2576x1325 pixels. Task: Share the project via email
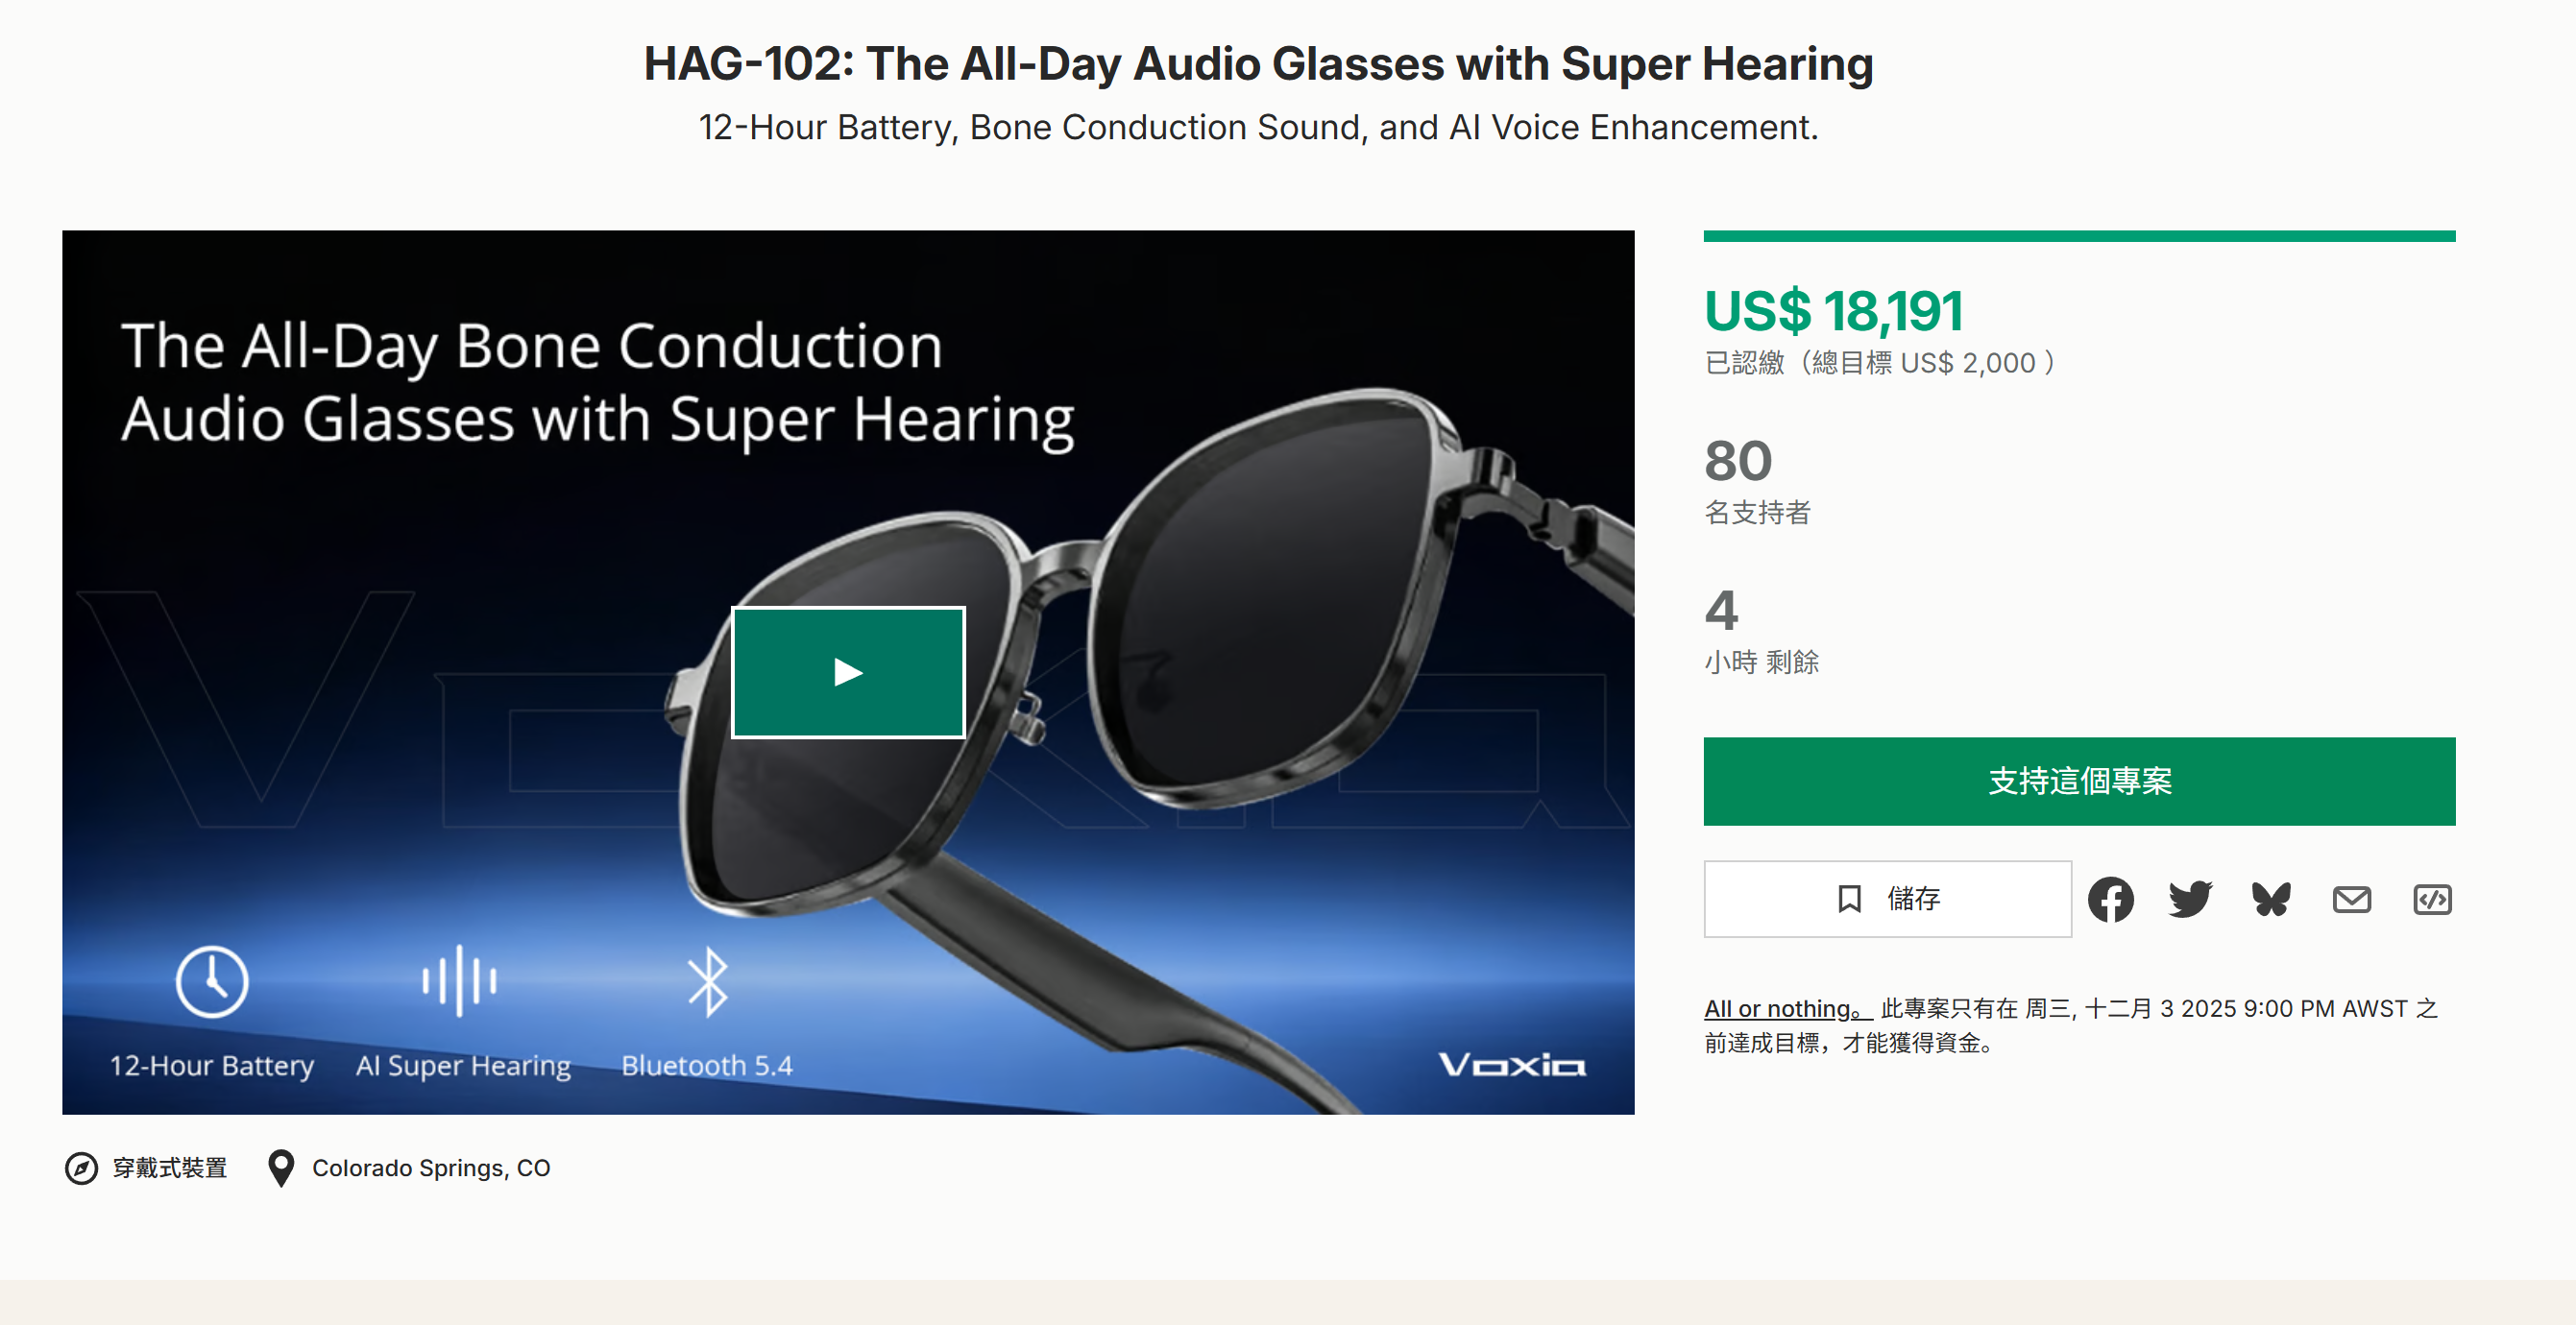click(x=2351, y=899)
